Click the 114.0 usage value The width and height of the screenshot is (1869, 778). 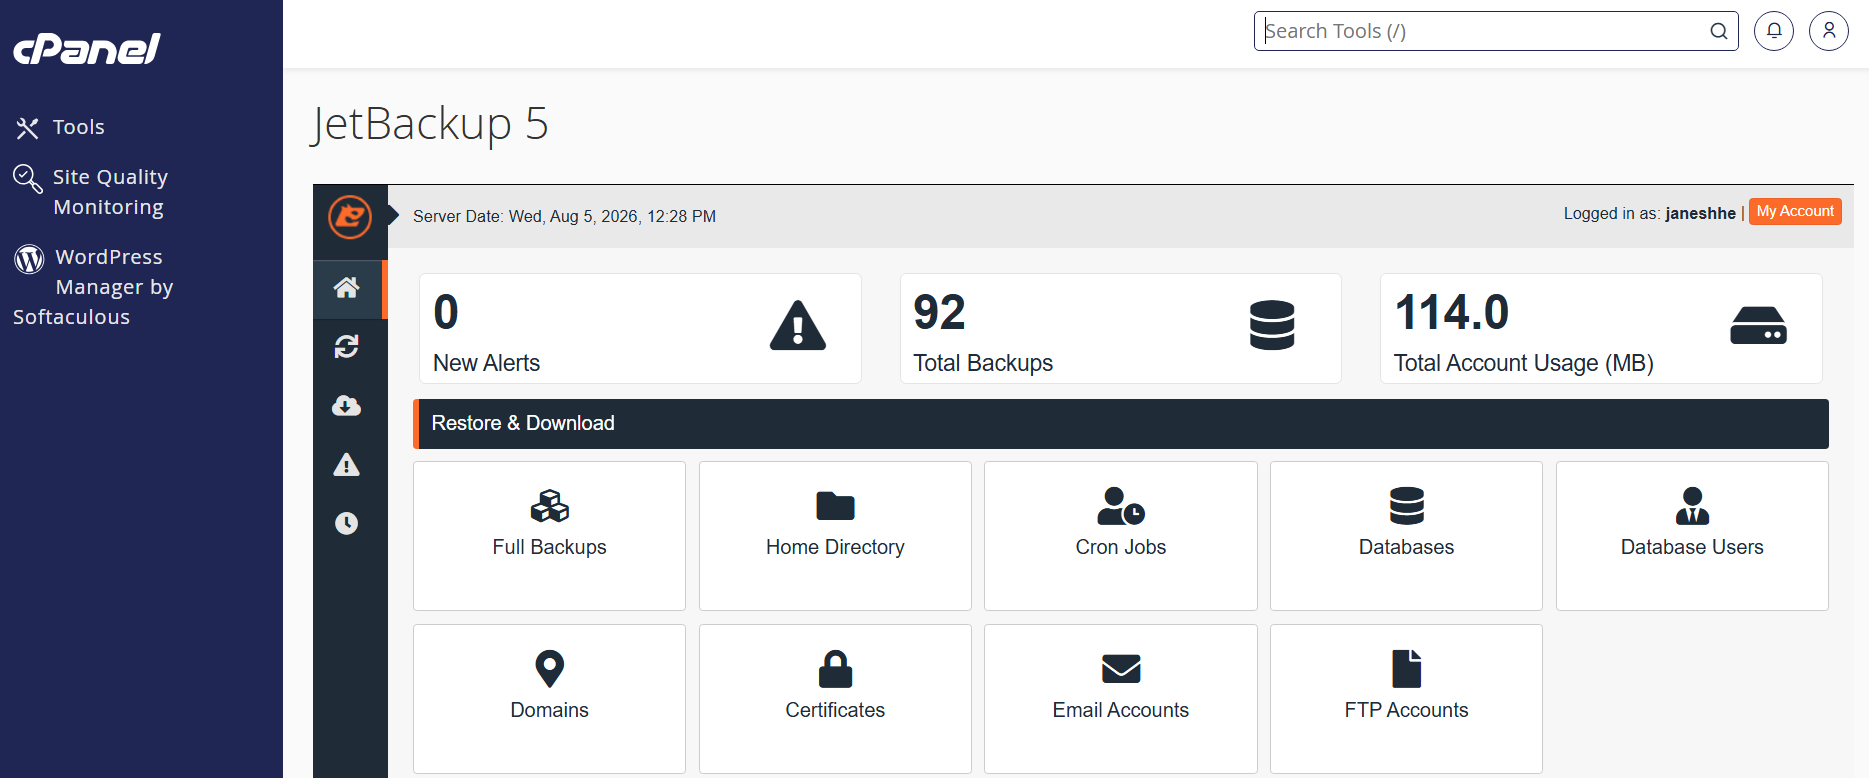click(x=1452, y=312)
